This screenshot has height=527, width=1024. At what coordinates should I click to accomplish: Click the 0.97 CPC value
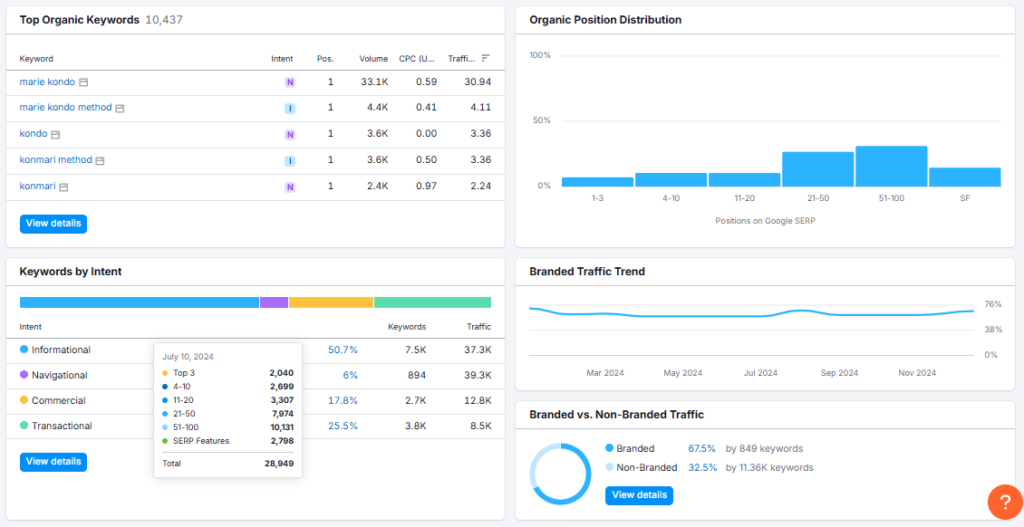pos(427,185)
